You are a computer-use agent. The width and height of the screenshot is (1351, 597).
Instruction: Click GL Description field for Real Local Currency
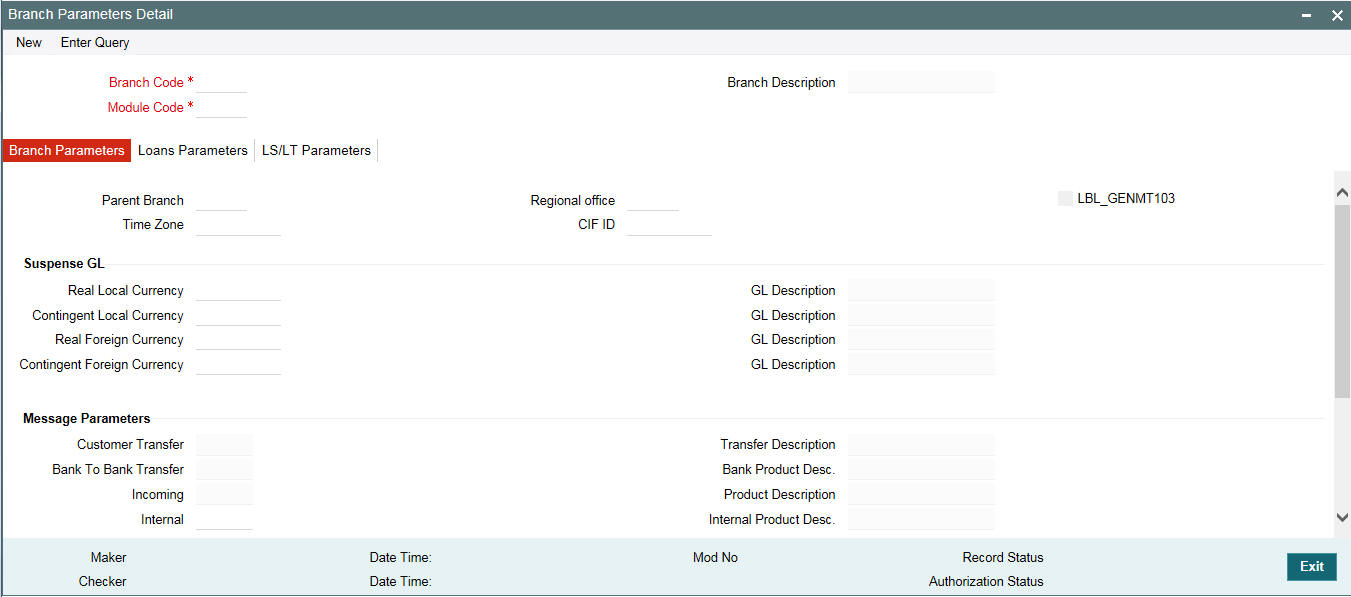[921, 290]
